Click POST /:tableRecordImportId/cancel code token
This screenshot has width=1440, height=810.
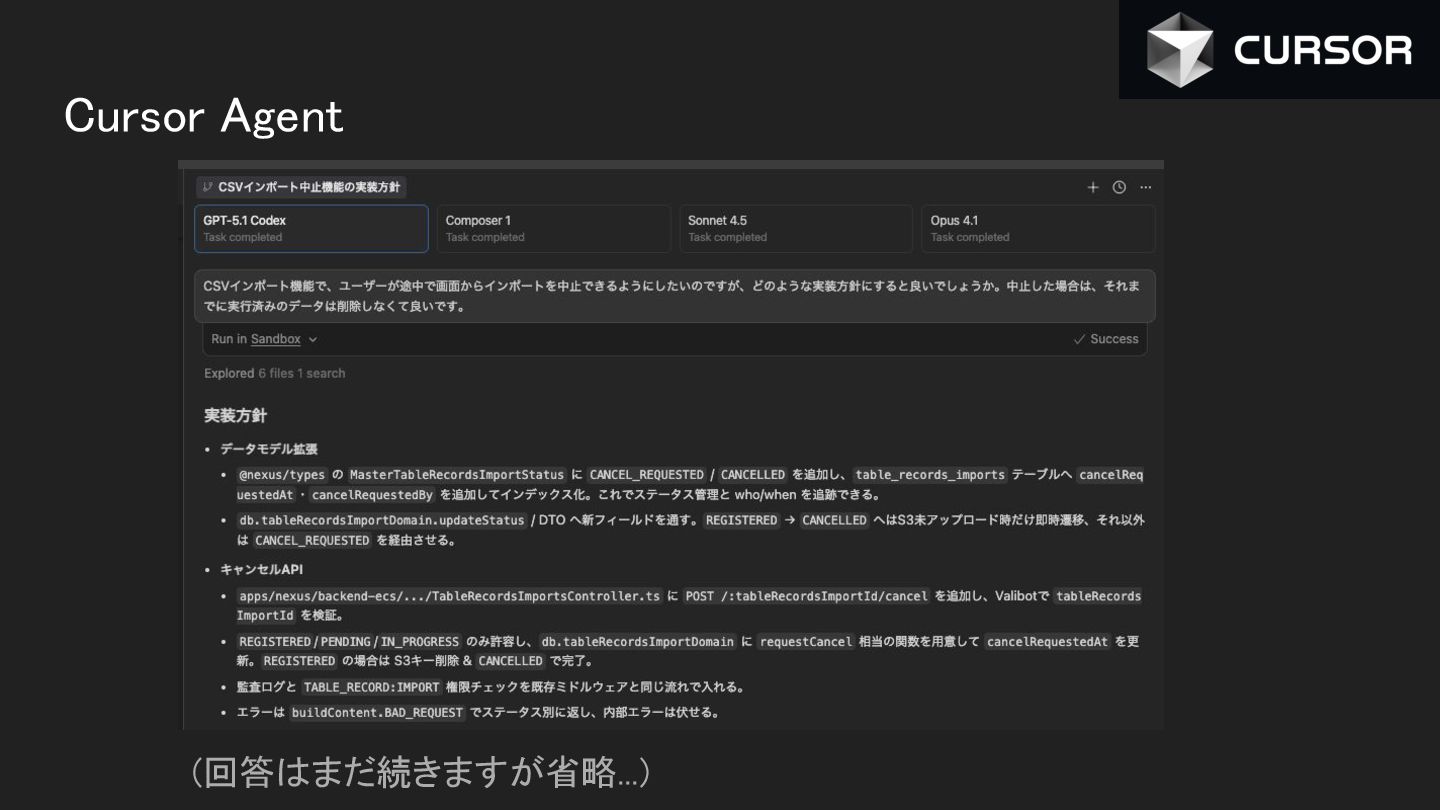pos(807,596)
